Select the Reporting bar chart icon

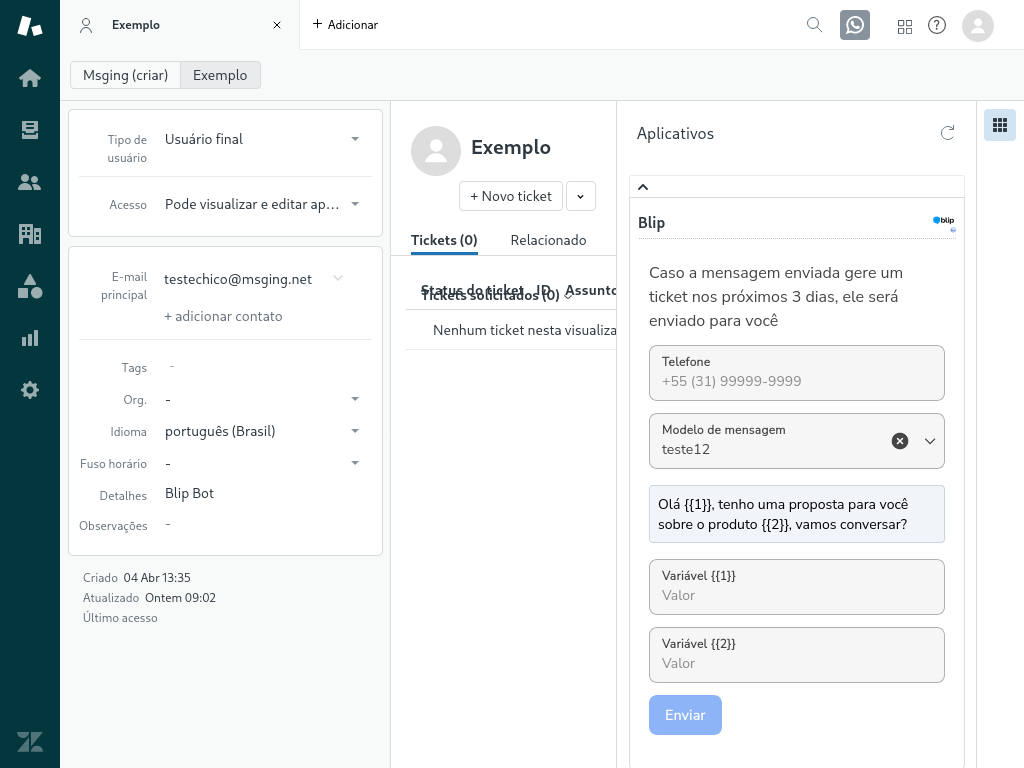click(29, 337)
